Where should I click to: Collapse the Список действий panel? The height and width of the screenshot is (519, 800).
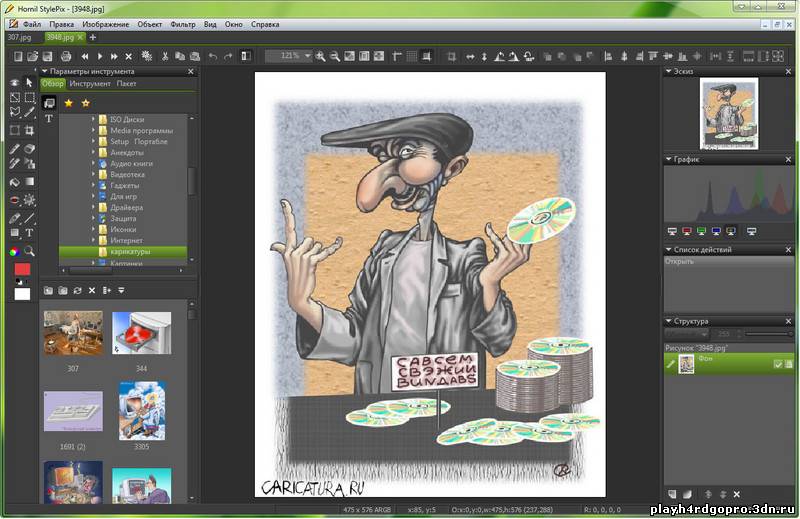(668, 250)
